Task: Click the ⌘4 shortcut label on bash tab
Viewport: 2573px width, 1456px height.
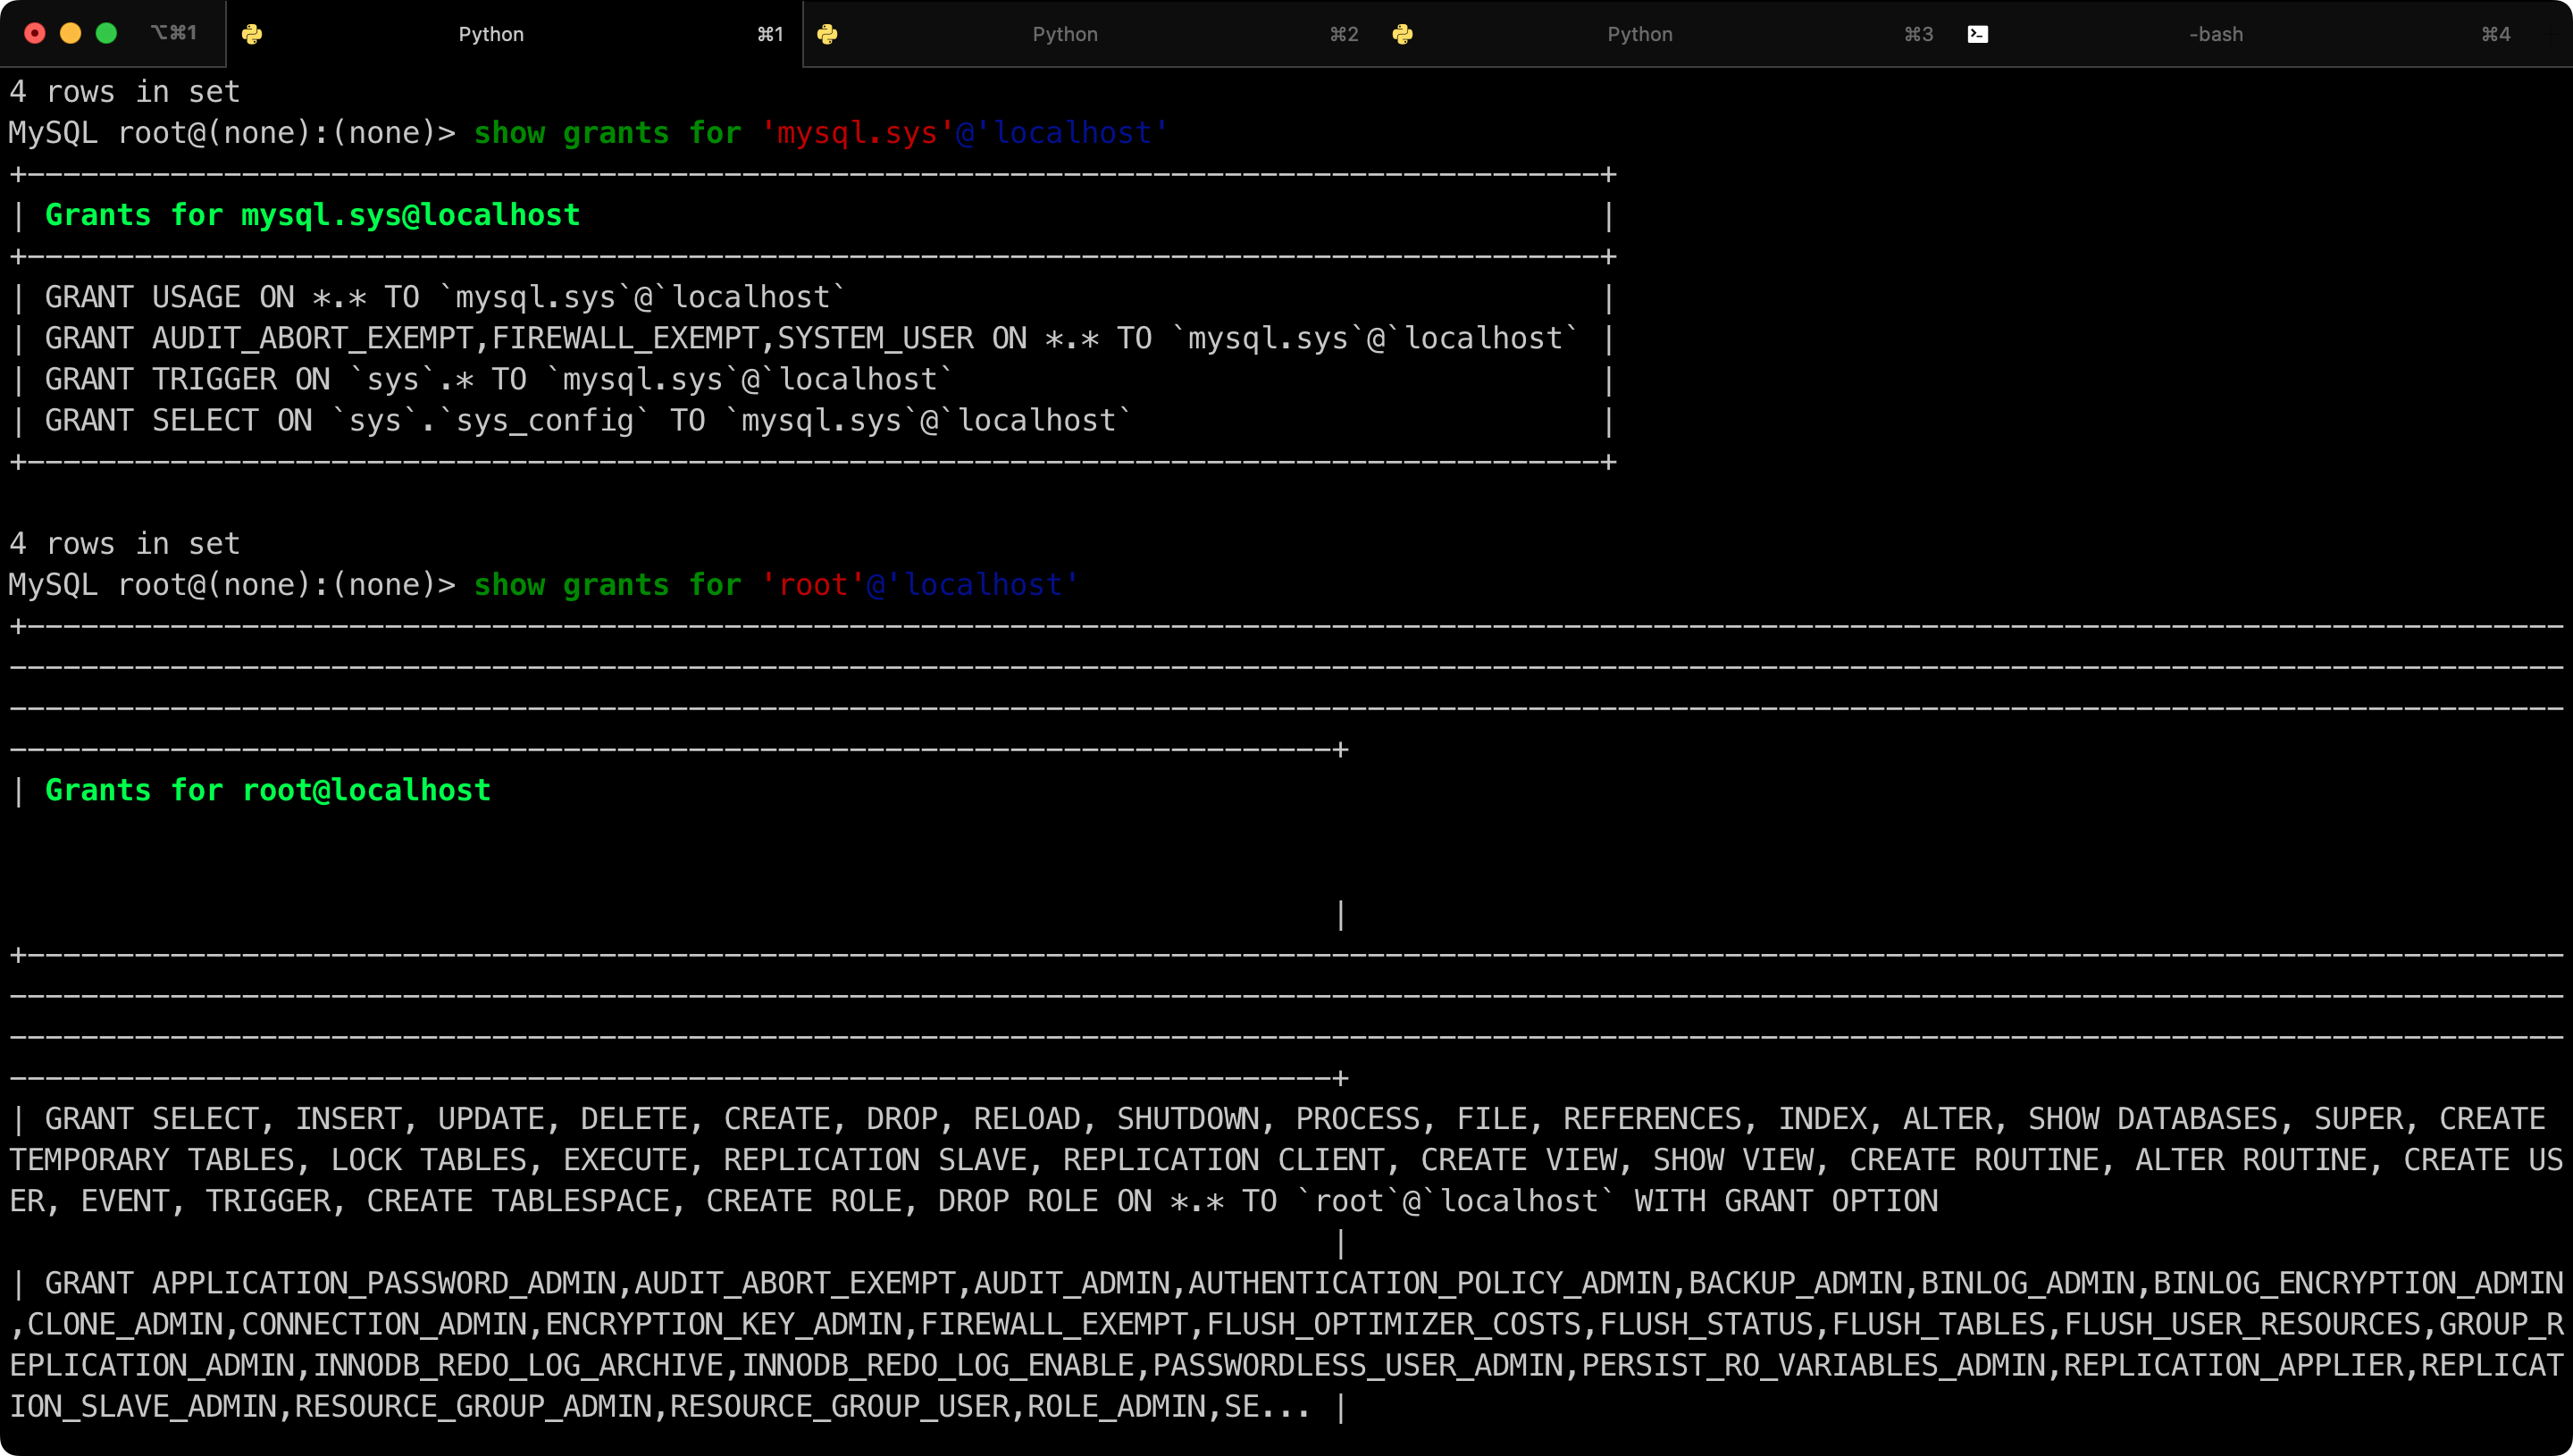Action: click(x=2495, y=34)
